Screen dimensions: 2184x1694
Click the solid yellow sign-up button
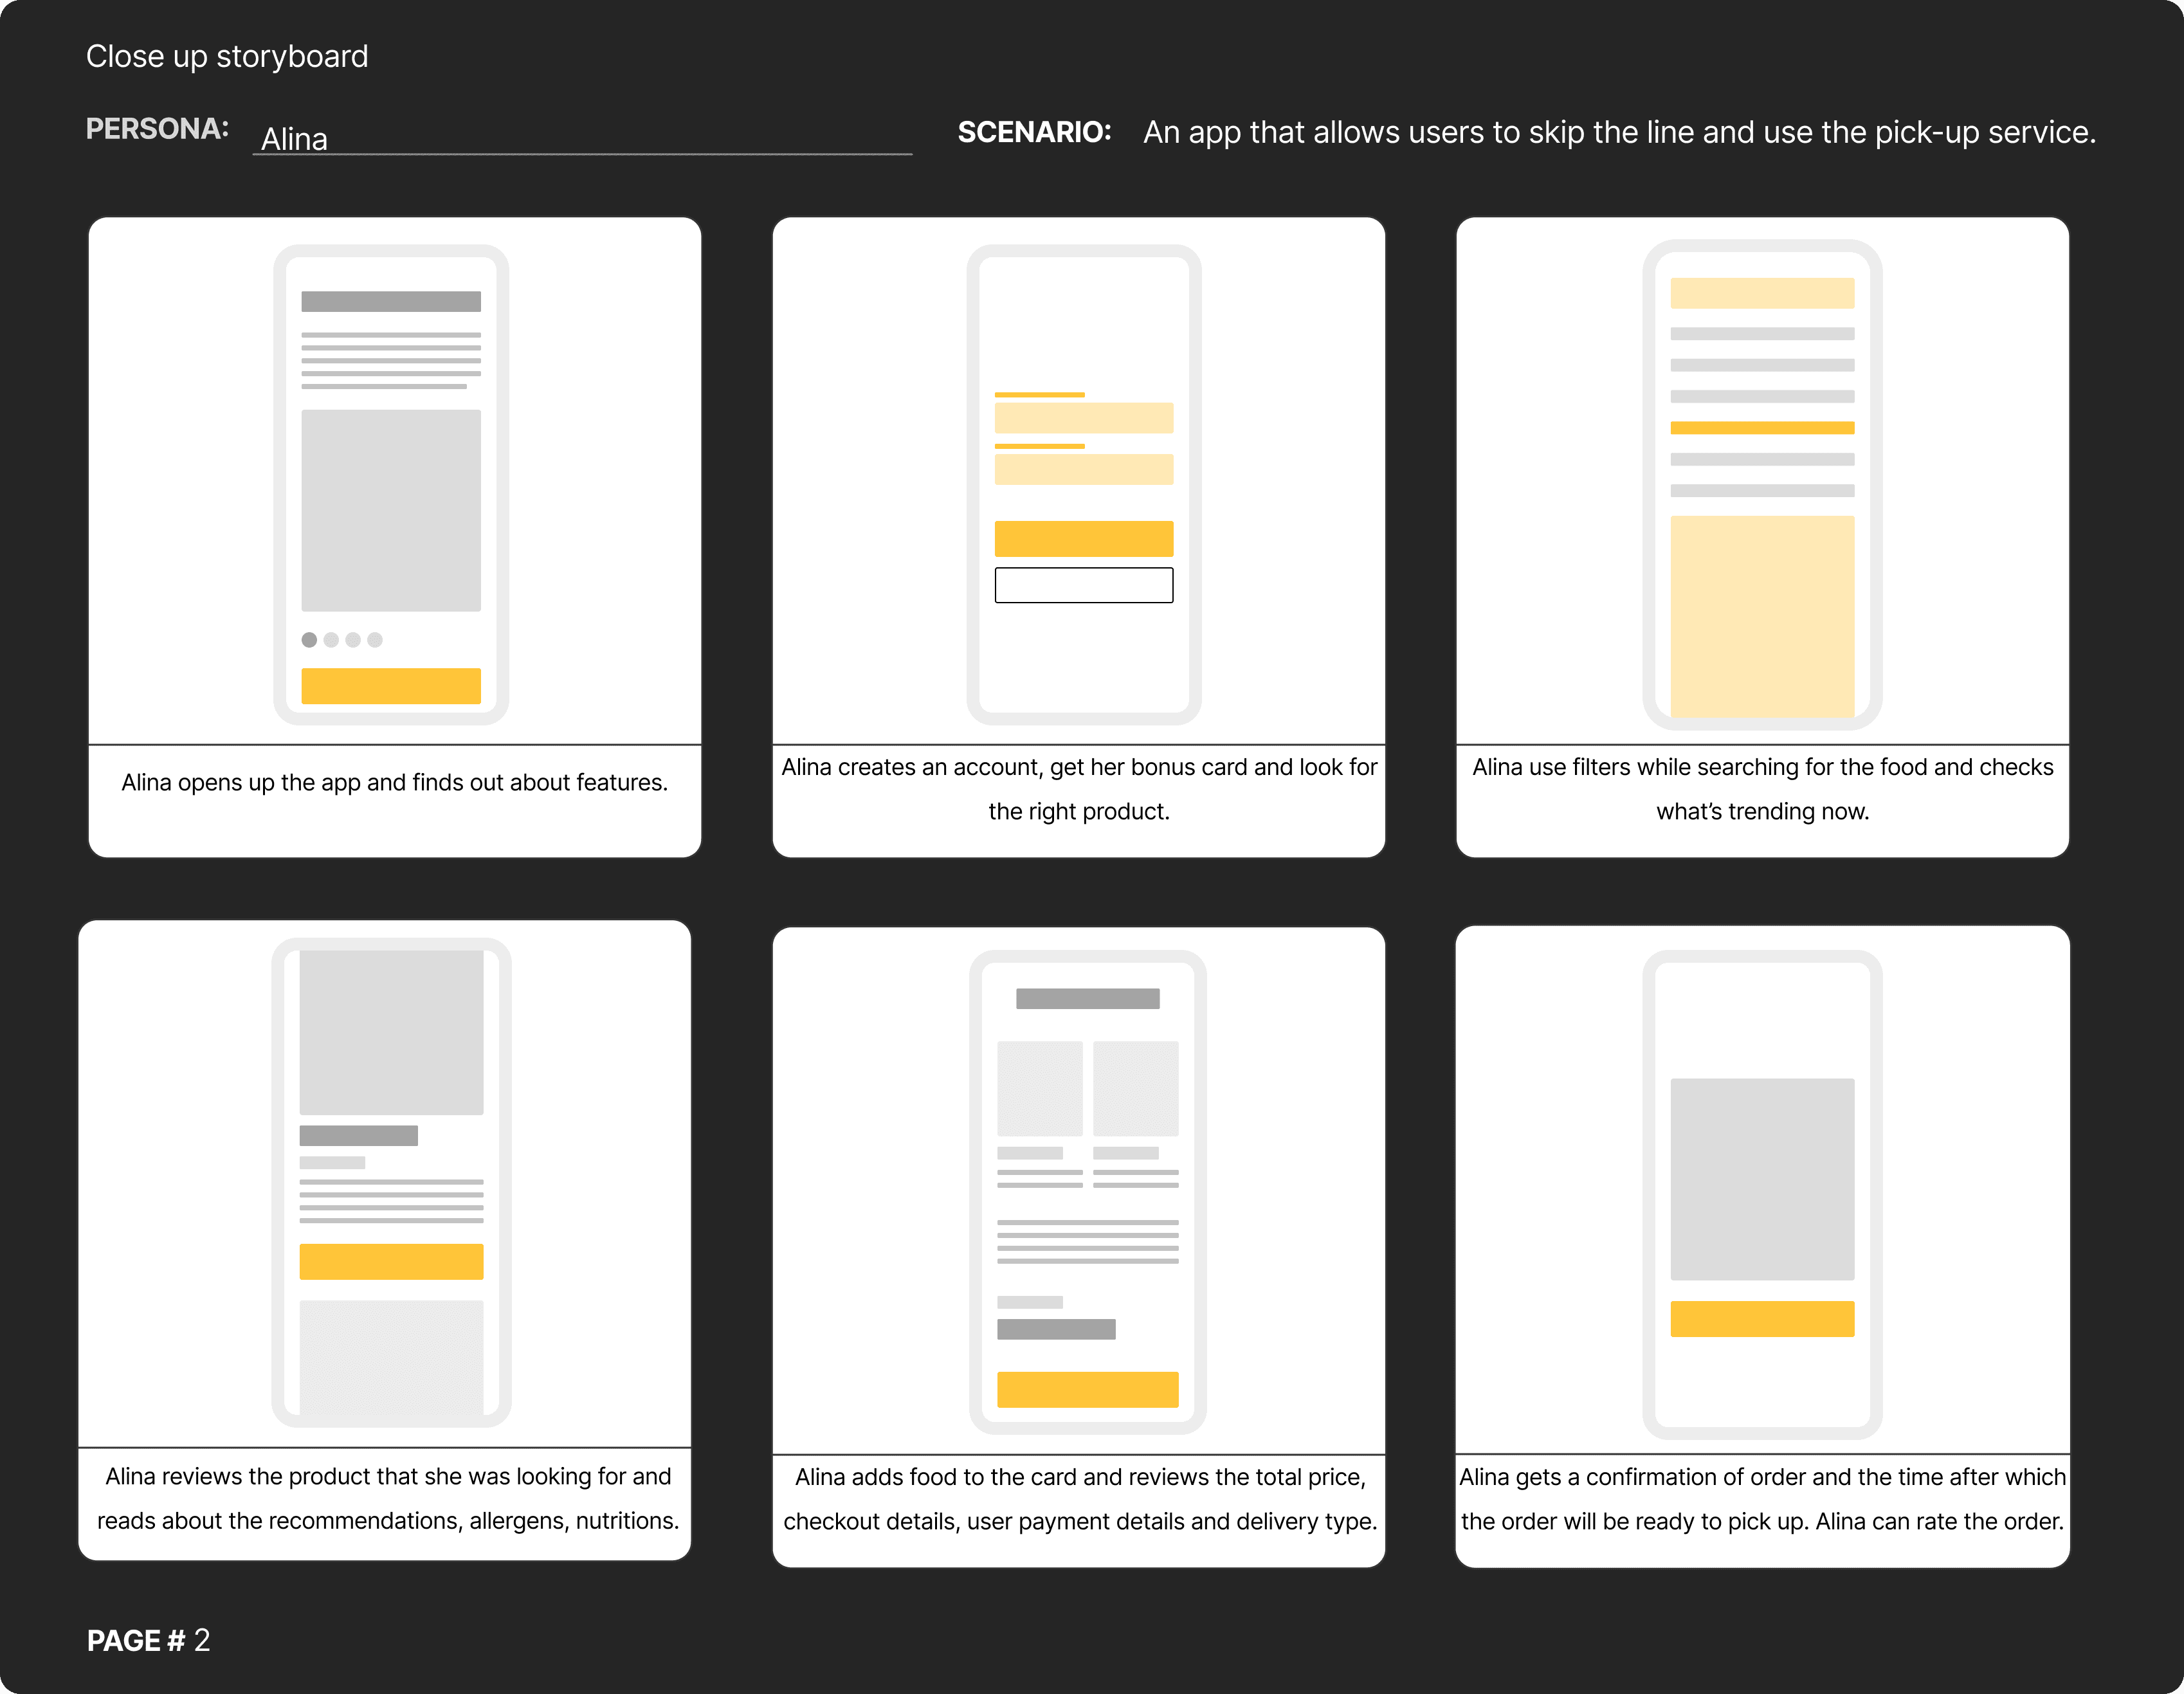[x=1083, y=539]
